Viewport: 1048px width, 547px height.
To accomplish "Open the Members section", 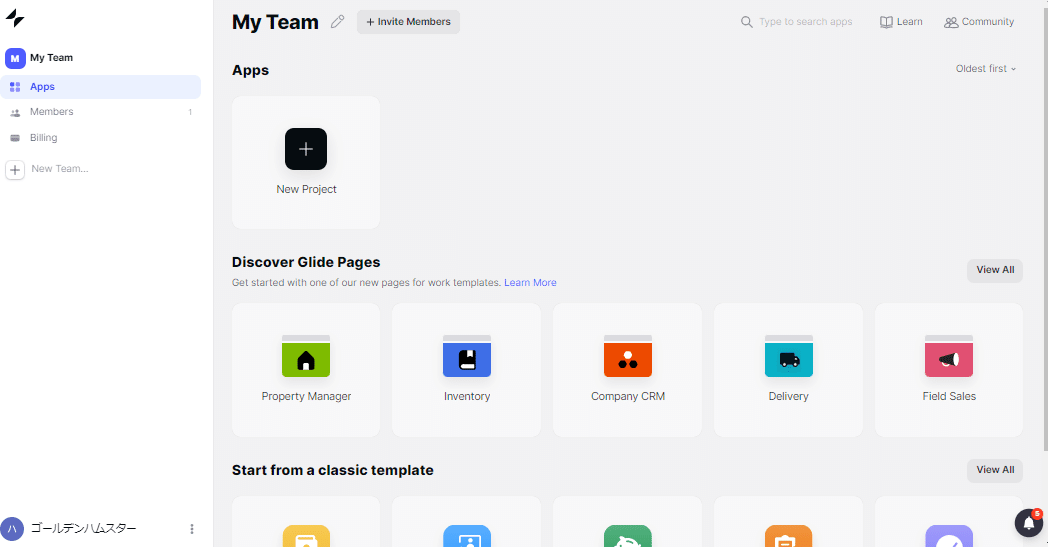I will point(100,112).
